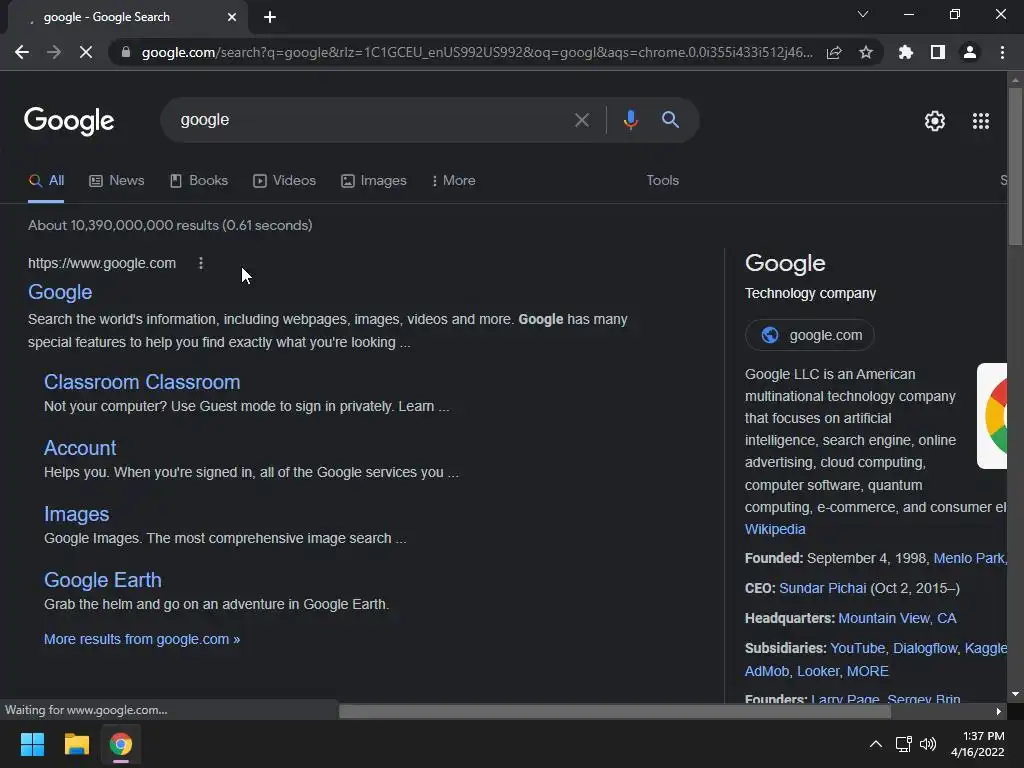Open the Images sitelink
This screenshot has width=1024, height=768.
click(x=76, y=514)
